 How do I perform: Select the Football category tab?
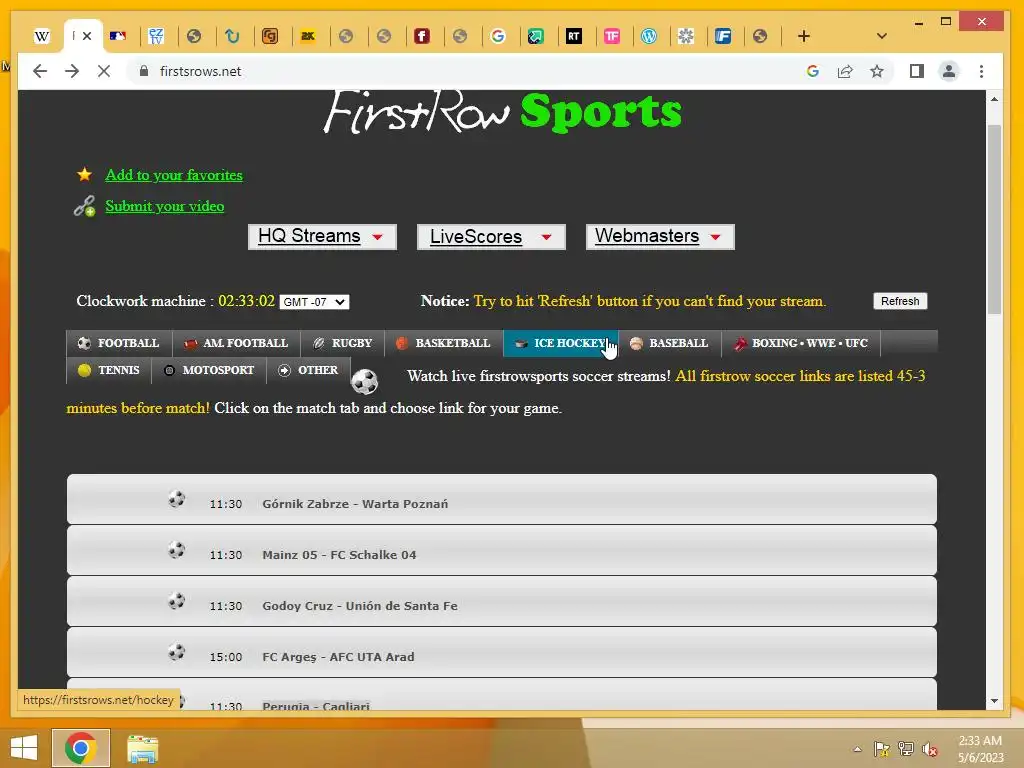(x=119, y=343)
